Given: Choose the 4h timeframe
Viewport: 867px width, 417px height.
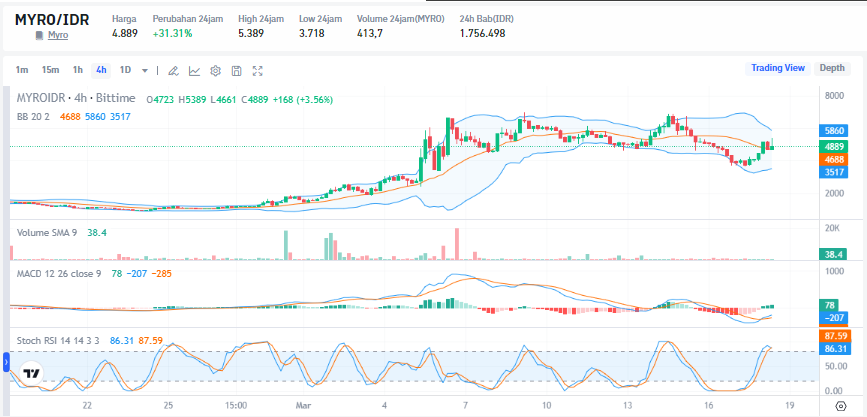Looking at the screenshot, I should pos(101,70).
